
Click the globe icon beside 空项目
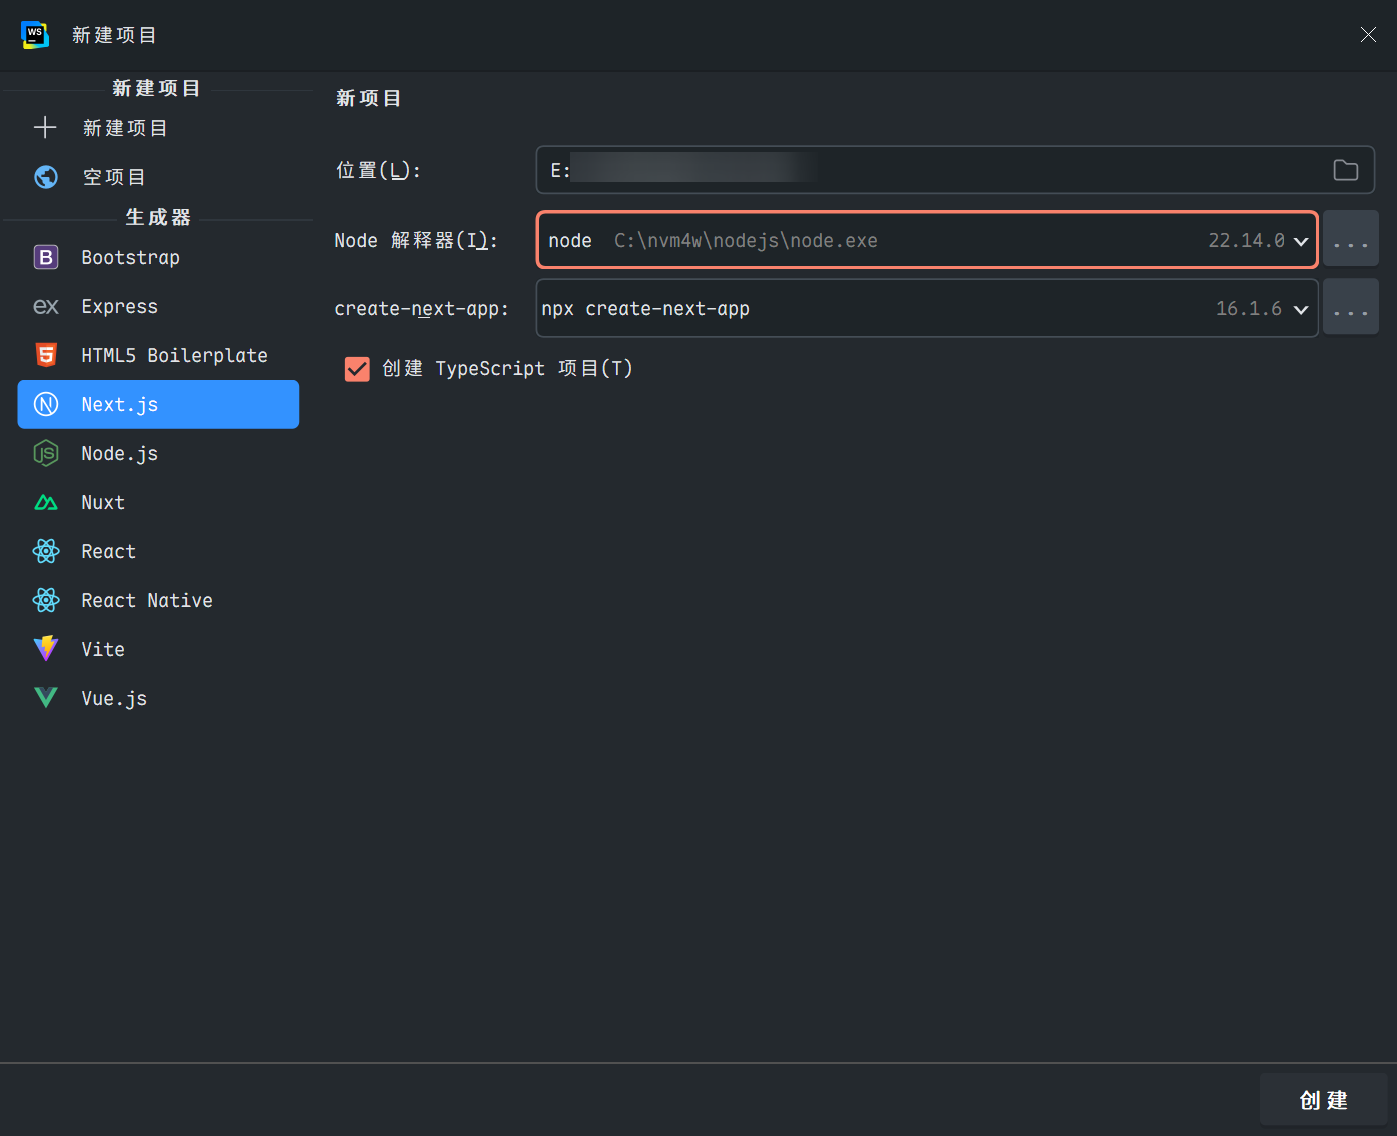(46, 177)
